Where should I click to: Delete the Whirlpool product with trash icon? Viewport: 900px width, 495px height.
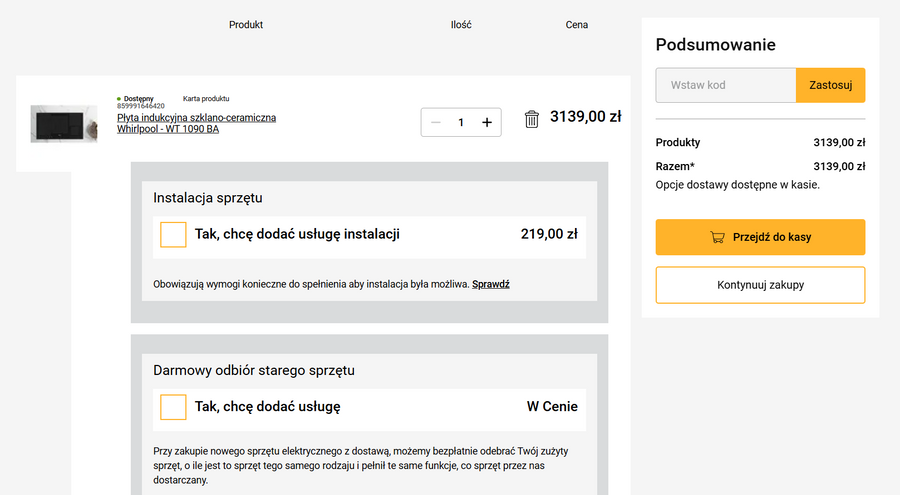point(532,120)
